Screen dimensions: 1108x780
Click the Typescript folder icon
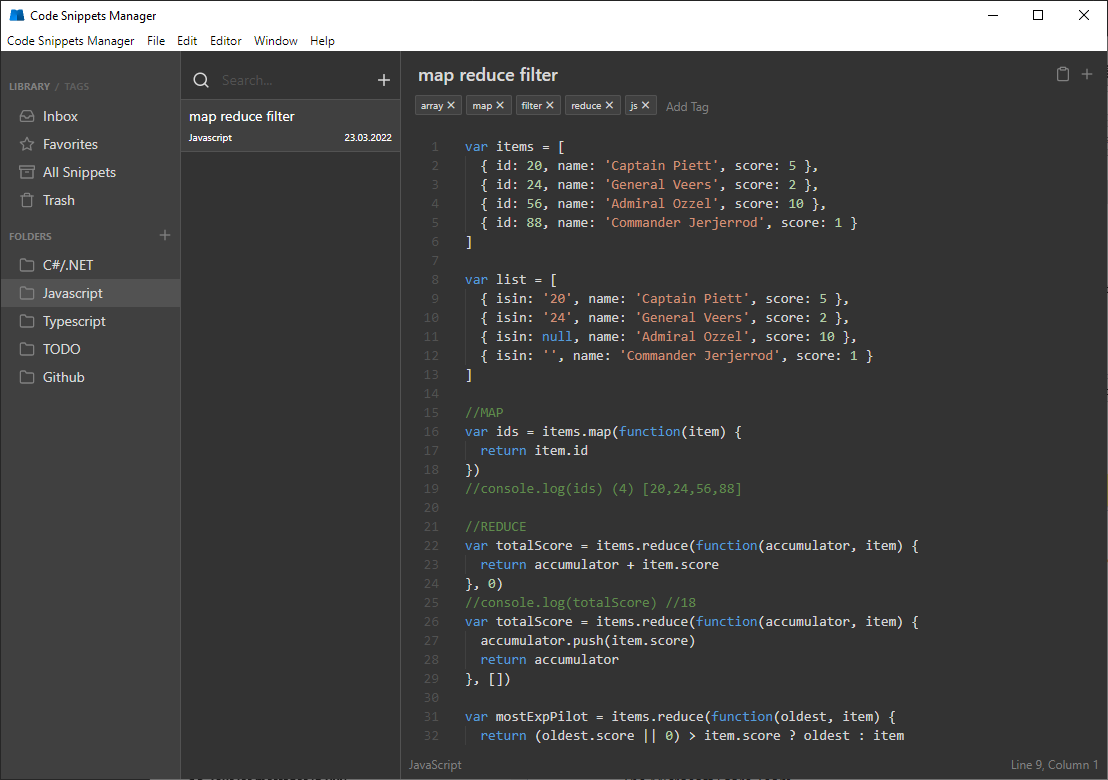pyautogui.click(x=27, y=321)
